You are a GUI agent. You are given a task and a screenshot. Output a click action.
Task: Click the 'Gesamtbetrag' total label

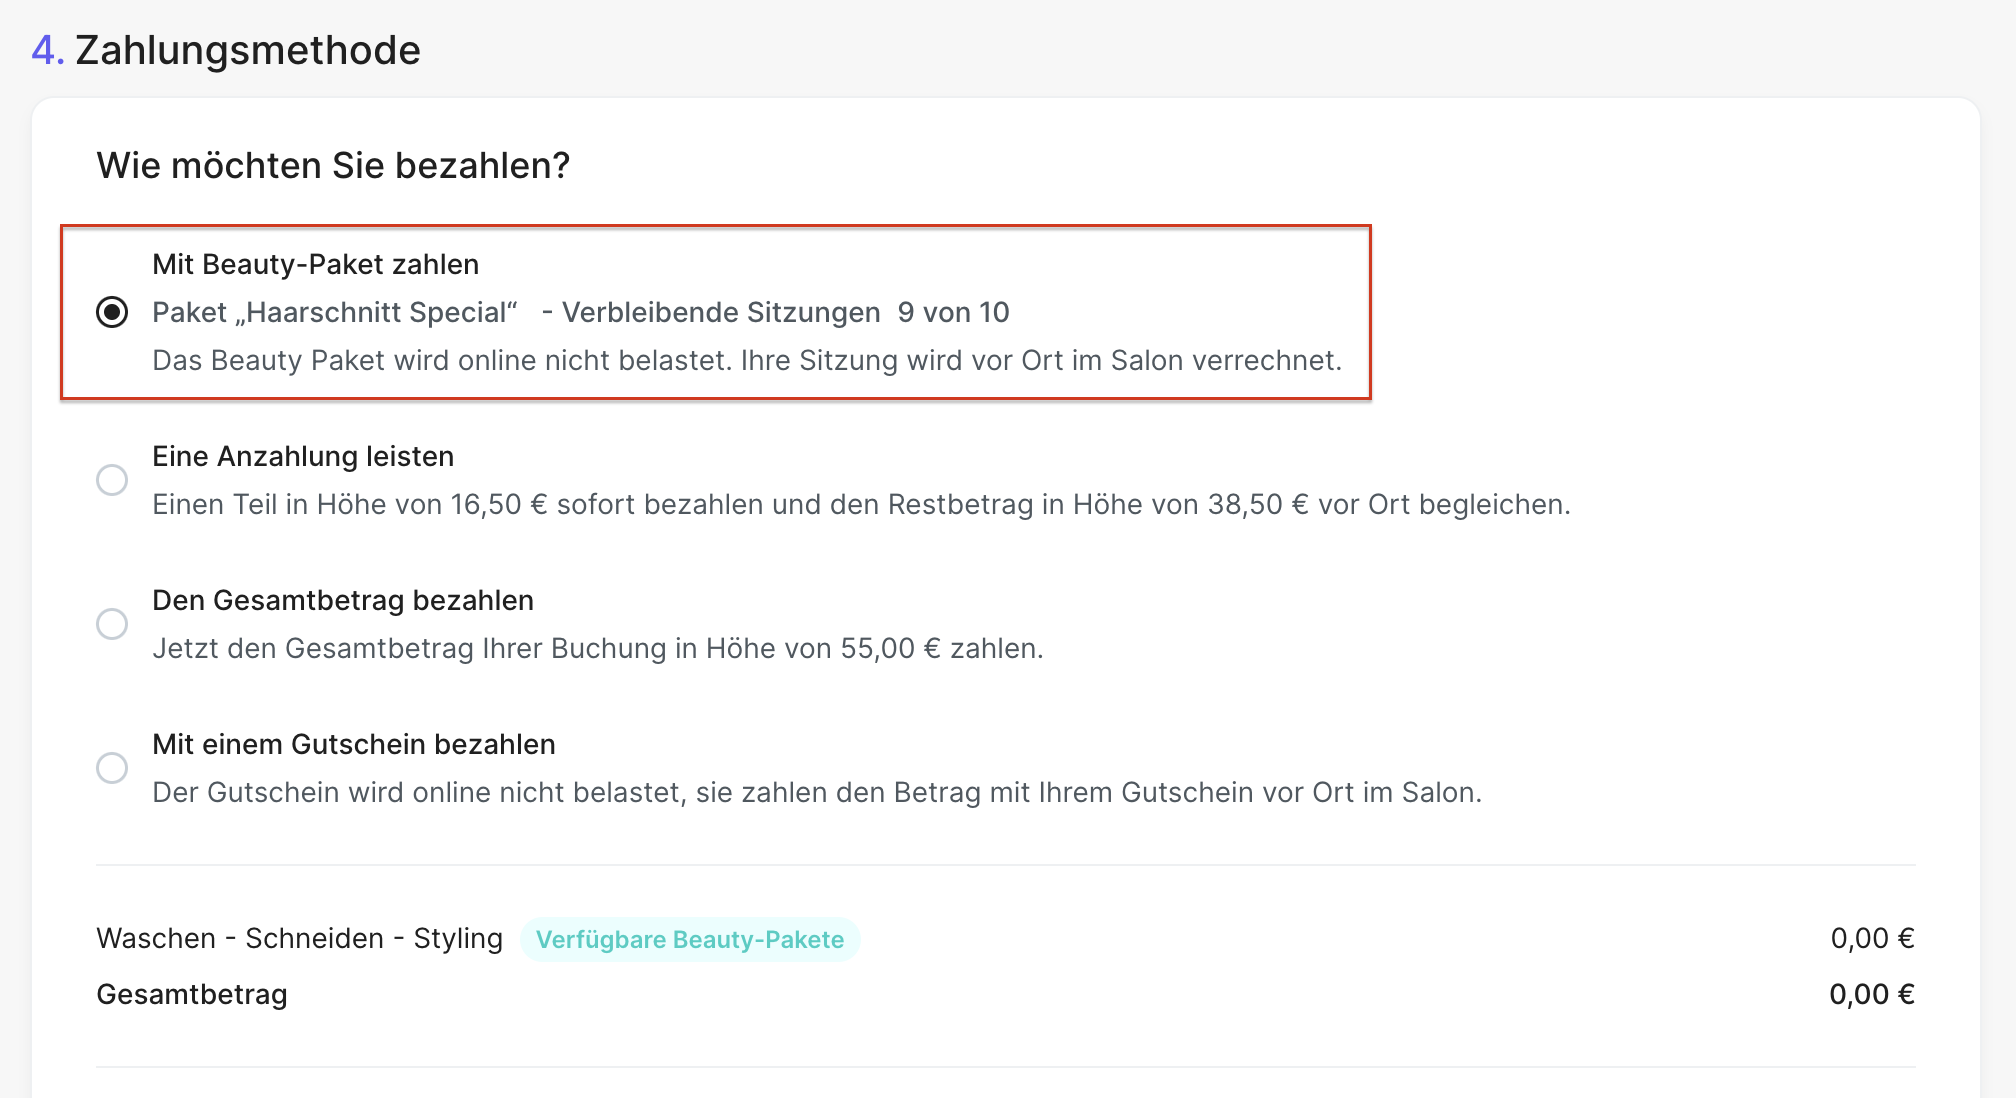(x=192, y=994)
